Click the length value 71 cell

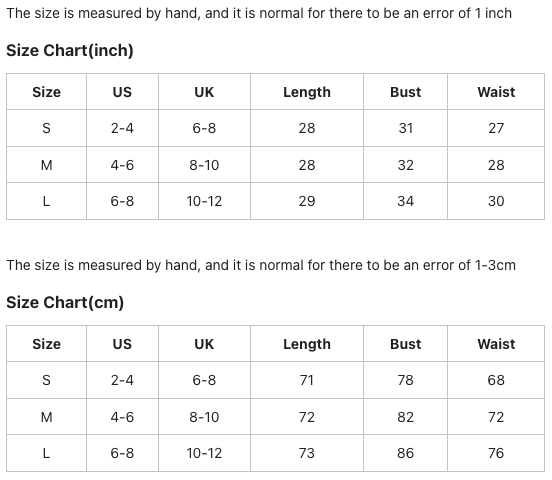pyautogui.click(x=307, y=380)
